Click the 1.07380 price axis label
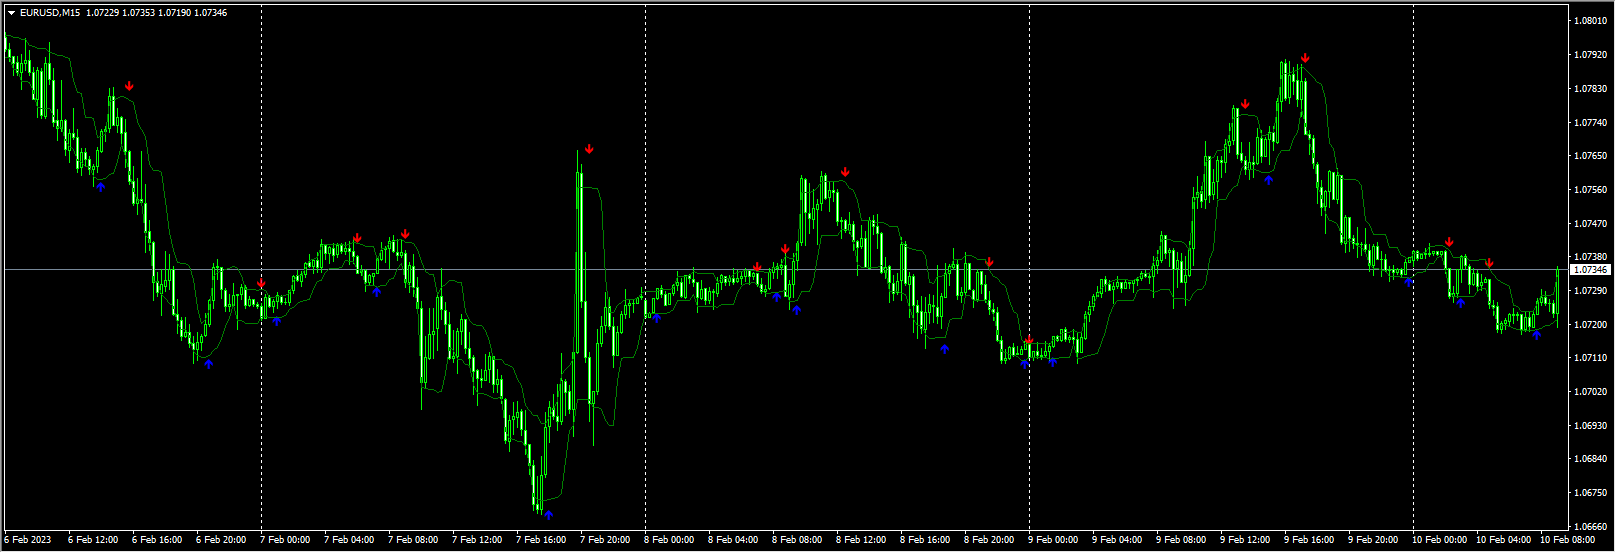Screen dimensions: 1616x553 click(x=1590, y=257)
